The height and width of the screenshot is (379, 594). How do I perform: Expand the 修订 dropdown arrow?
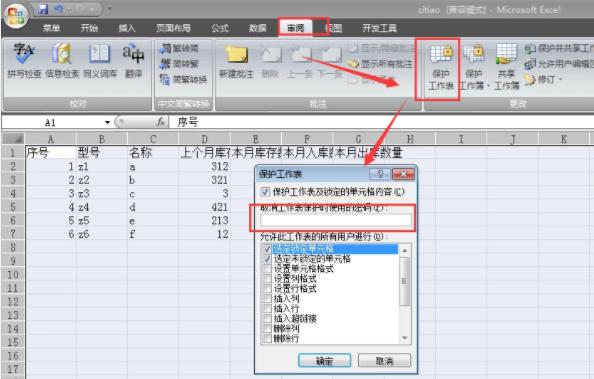[x=560, y=80]
